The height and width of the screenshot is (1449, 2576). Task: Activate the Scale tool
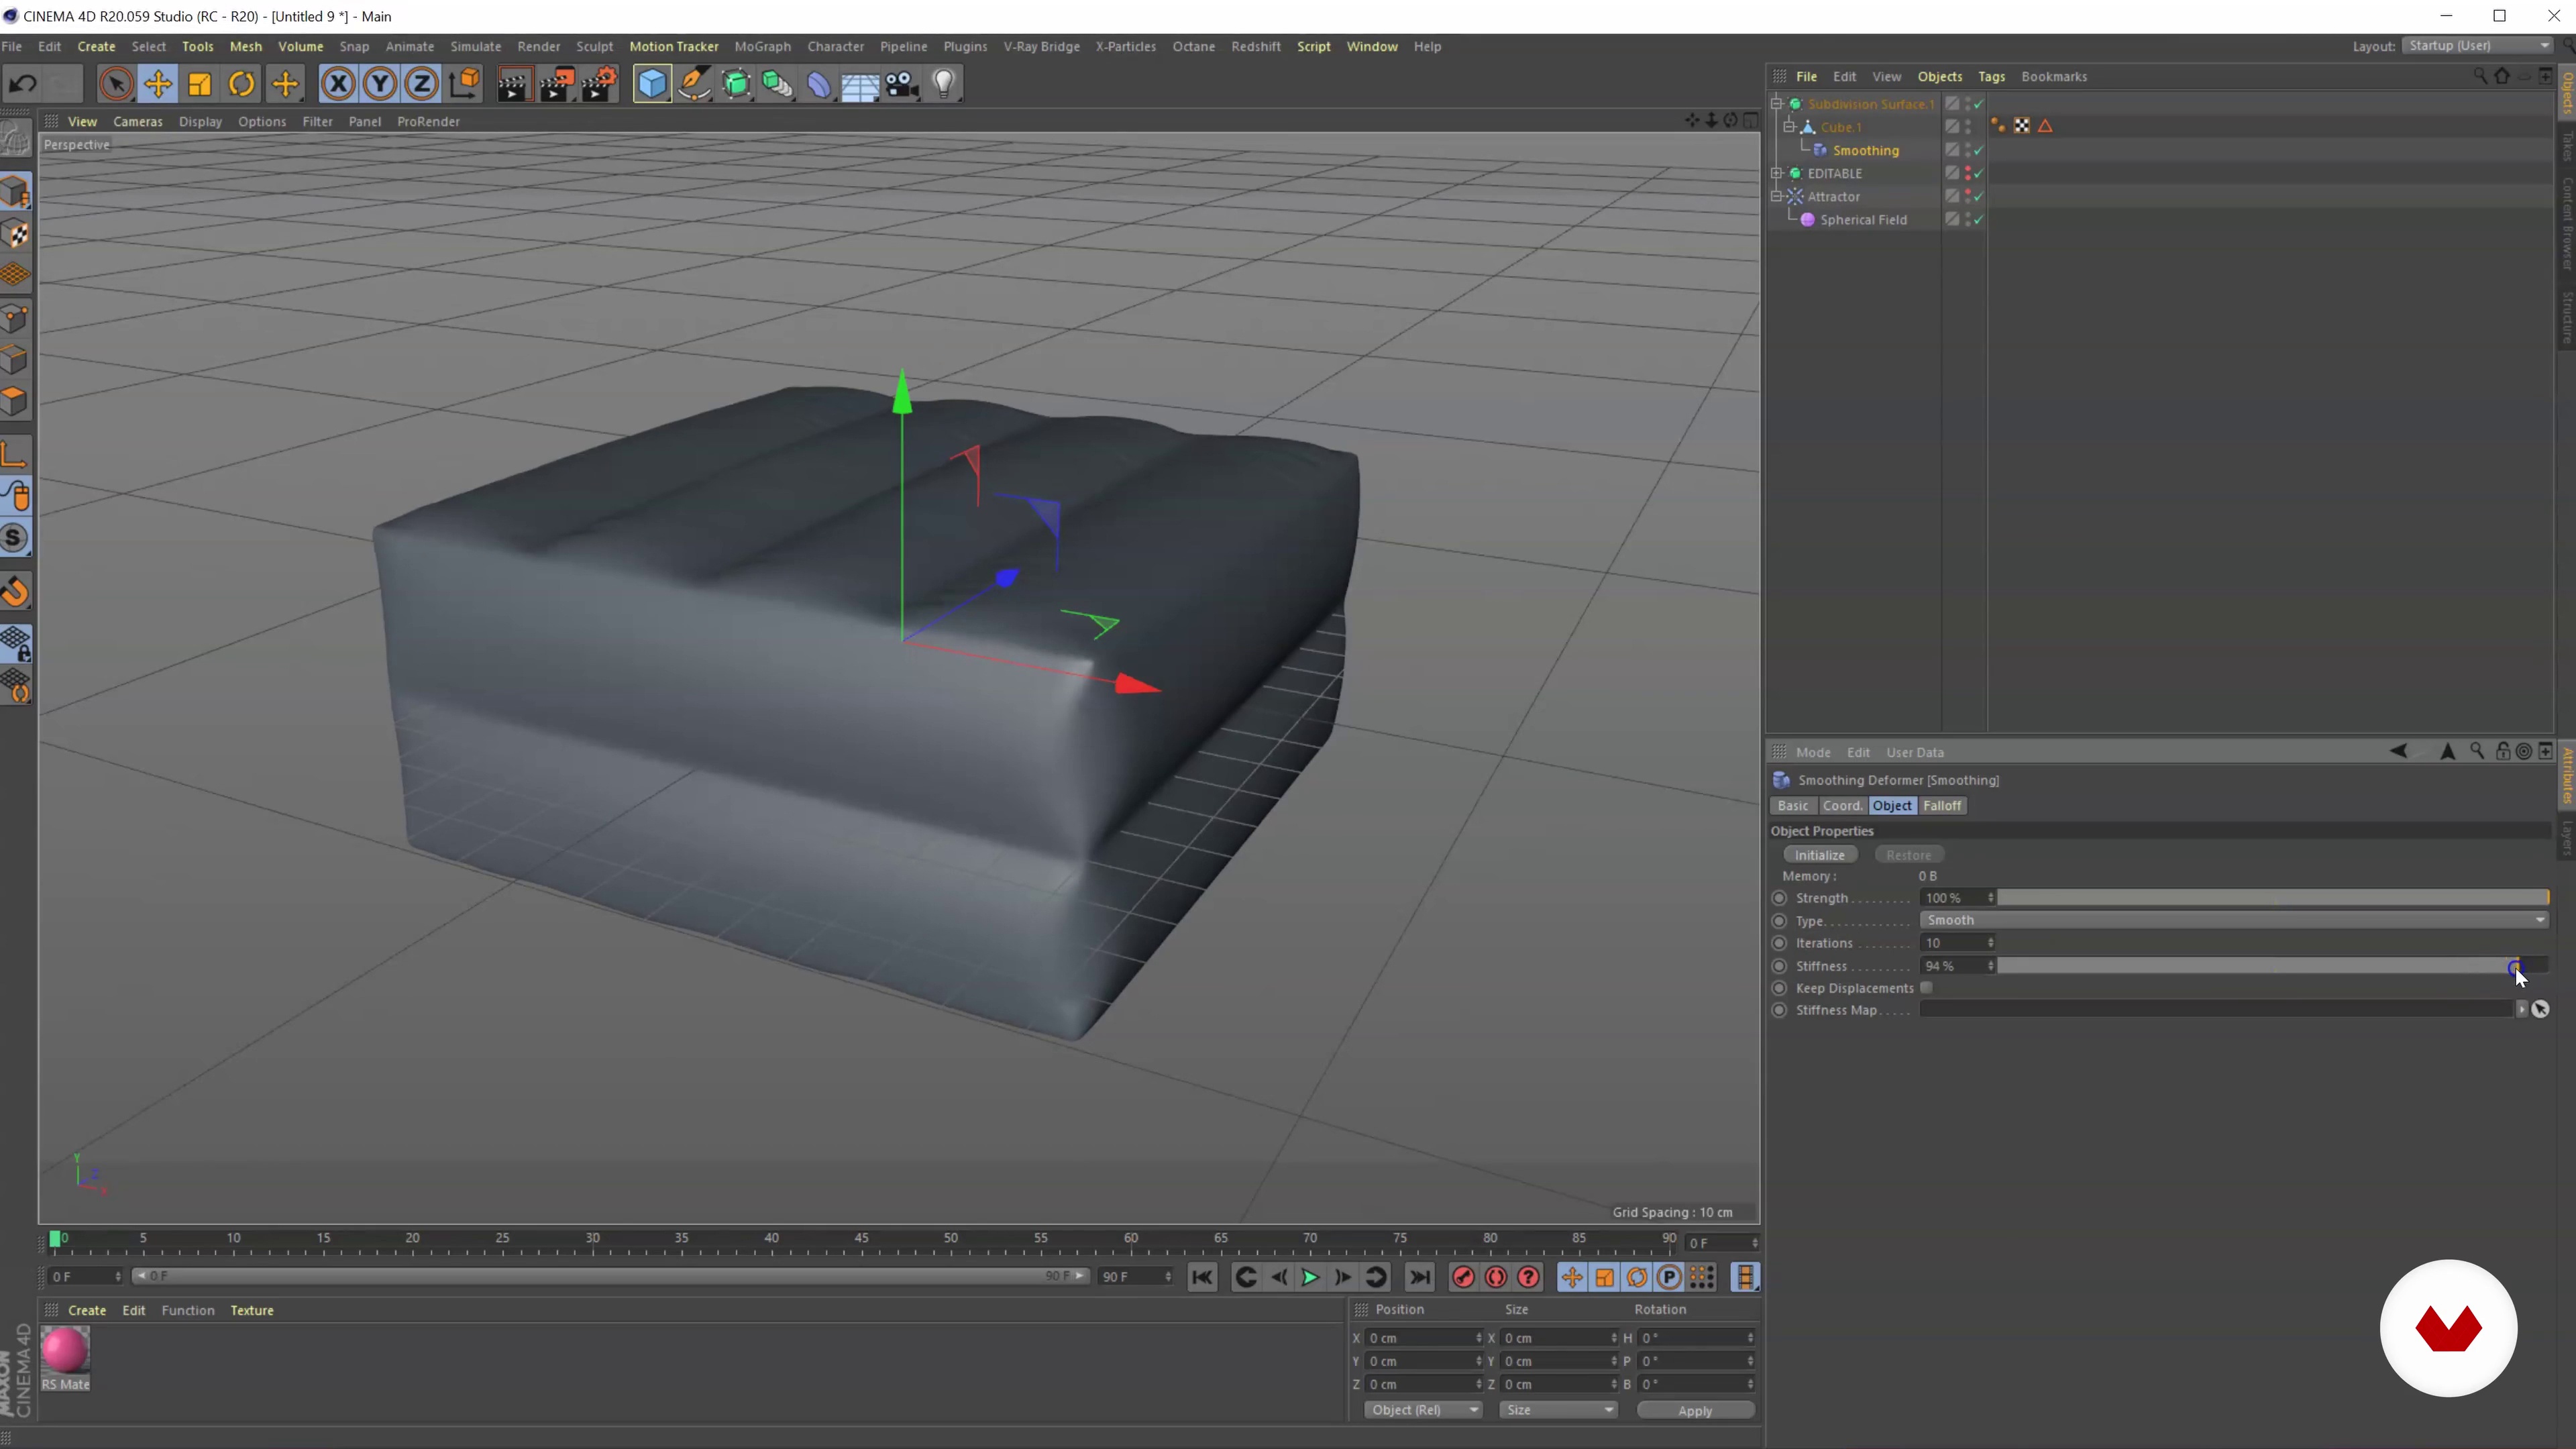coord(200,84)
